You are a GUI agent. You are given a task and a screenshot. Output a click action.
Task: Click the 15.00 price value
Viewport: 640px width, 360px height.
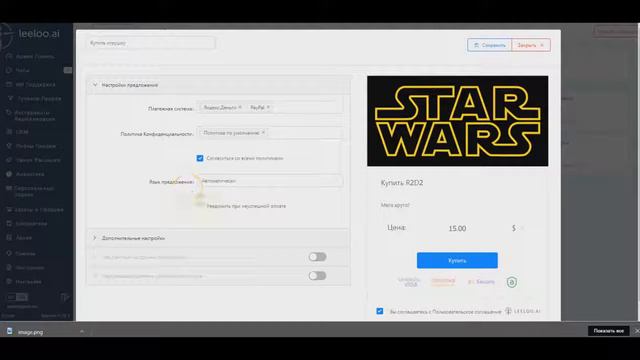click(x=457, y=229)
